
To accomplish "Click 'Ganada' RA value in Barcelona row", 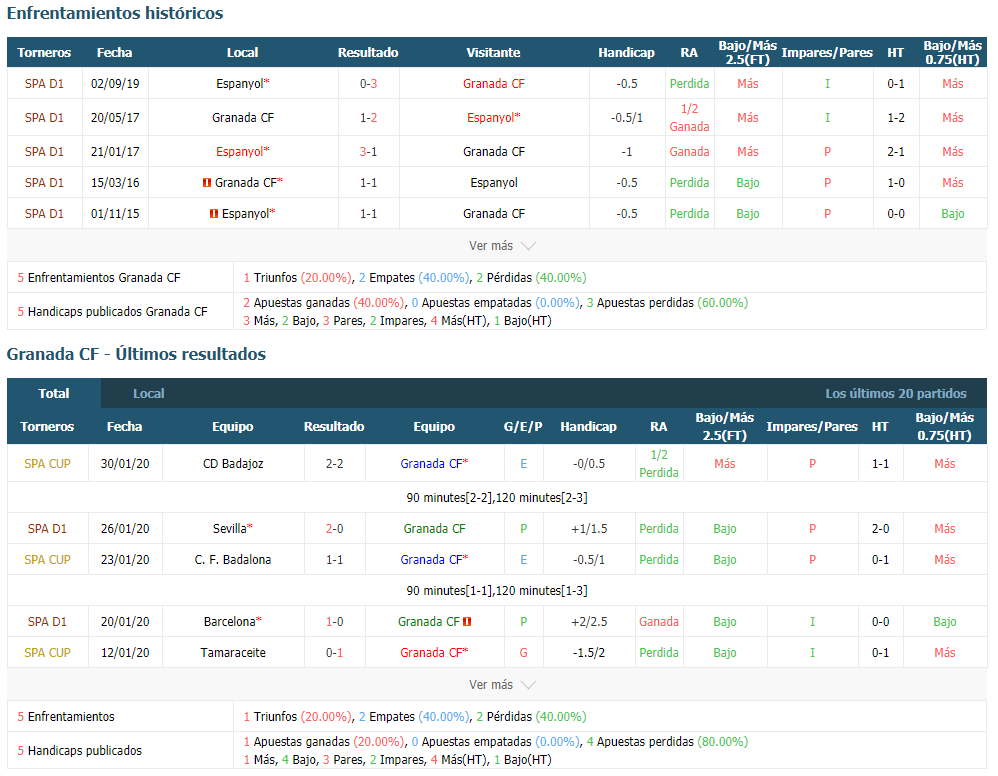I will [659, 622].
